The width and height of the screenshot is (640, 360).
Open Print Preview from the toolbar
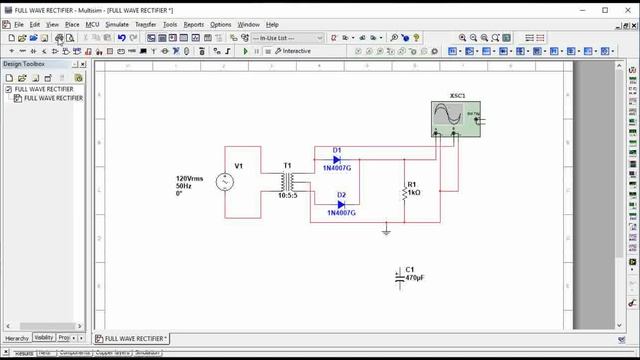70,38
